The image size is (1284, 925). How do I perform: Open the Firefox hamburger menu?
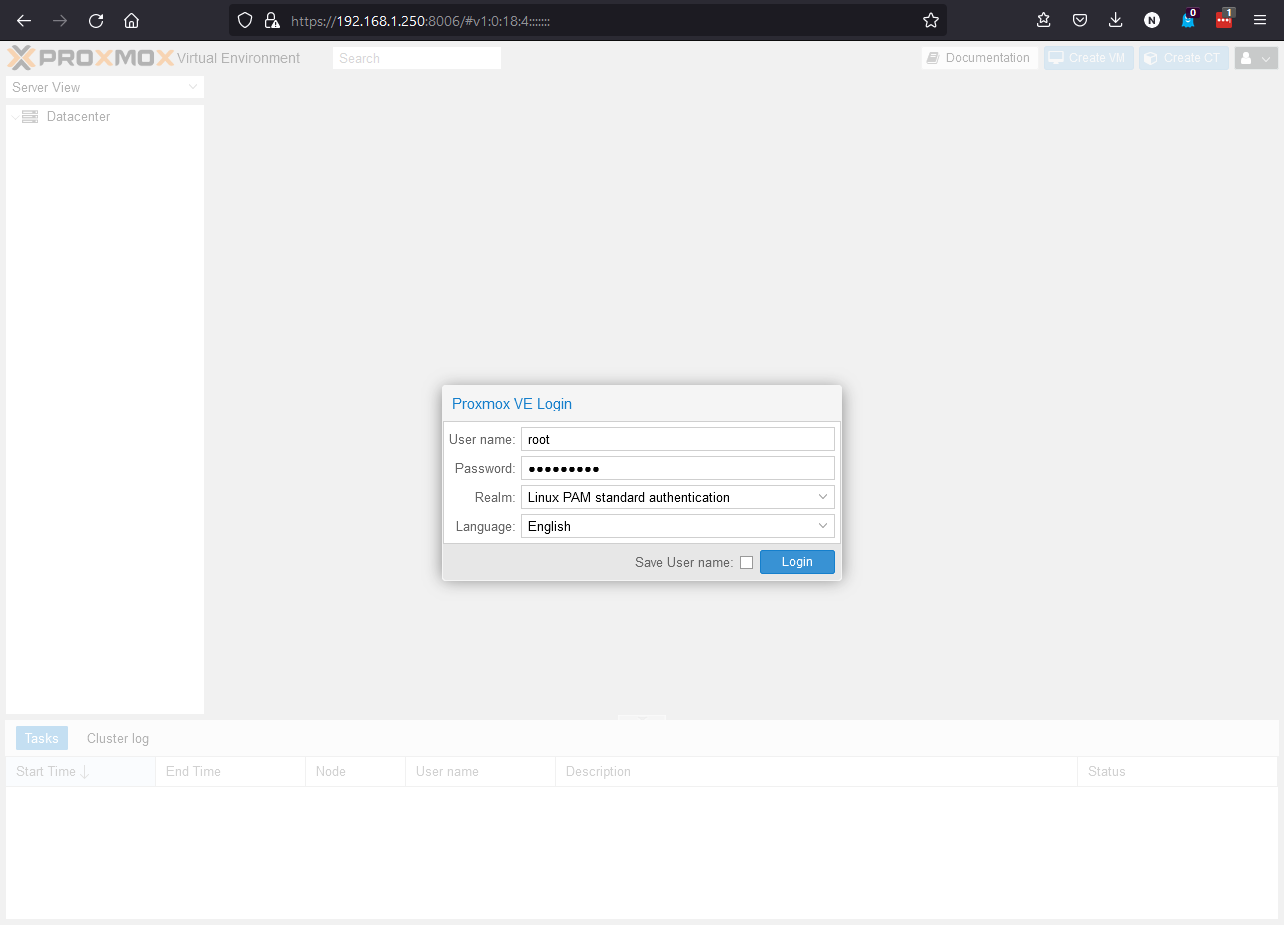[x=1260, y=20]
